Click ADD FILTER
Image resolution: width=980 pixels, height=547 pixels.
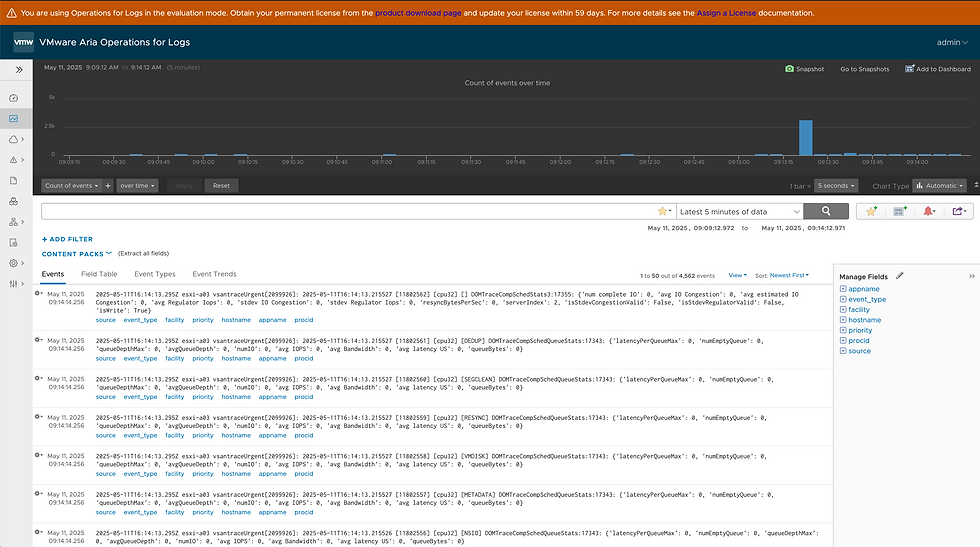tap(67, 239)
